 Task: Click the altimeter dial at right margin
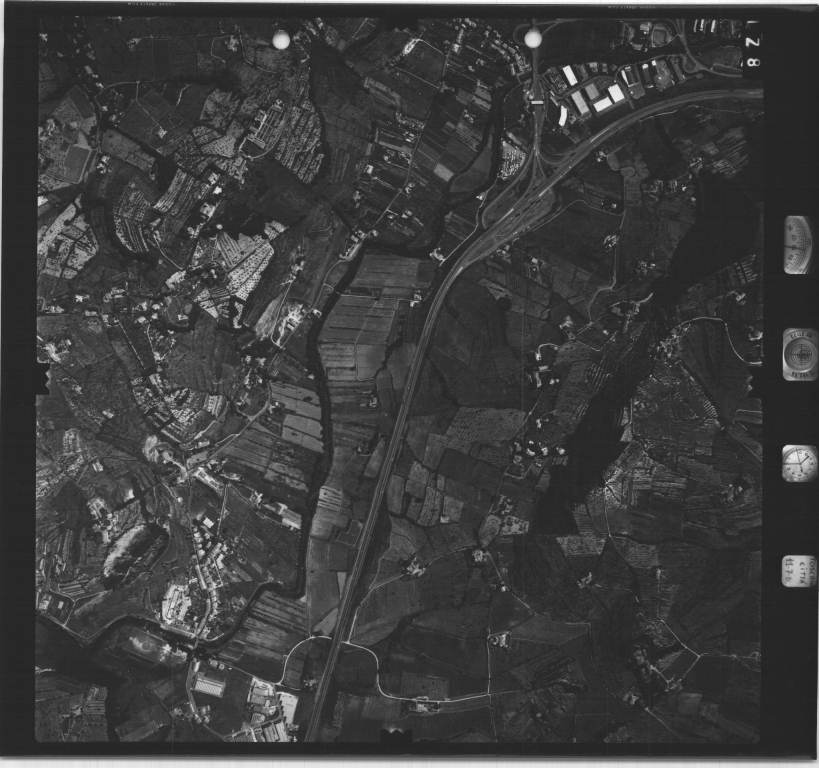click(x=798, y=244)
